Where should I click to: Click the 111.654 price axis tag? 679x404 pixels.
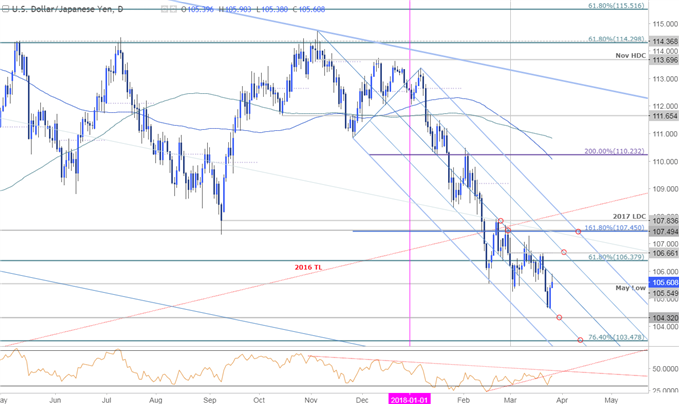663,116
